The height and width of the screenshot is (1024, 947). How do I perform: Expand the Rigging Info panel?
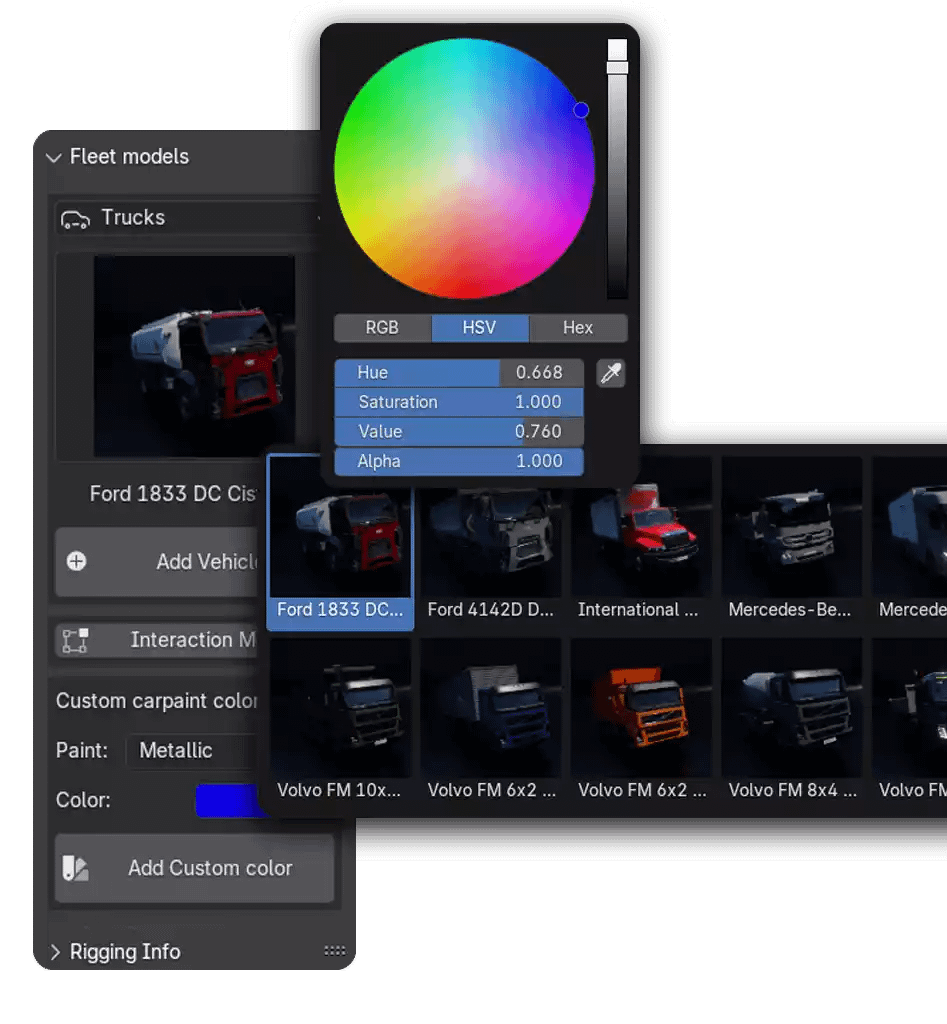[x=55, y=952]
